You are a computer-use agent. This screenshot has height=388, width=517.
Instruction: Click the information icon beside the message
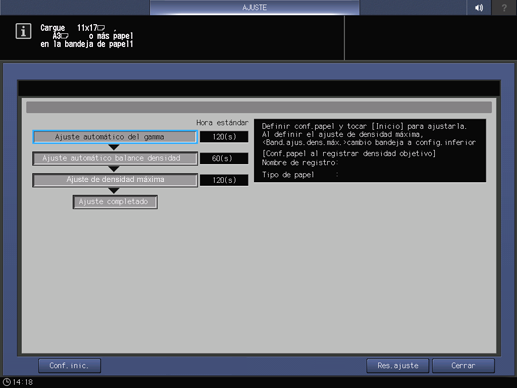point(23,31)
